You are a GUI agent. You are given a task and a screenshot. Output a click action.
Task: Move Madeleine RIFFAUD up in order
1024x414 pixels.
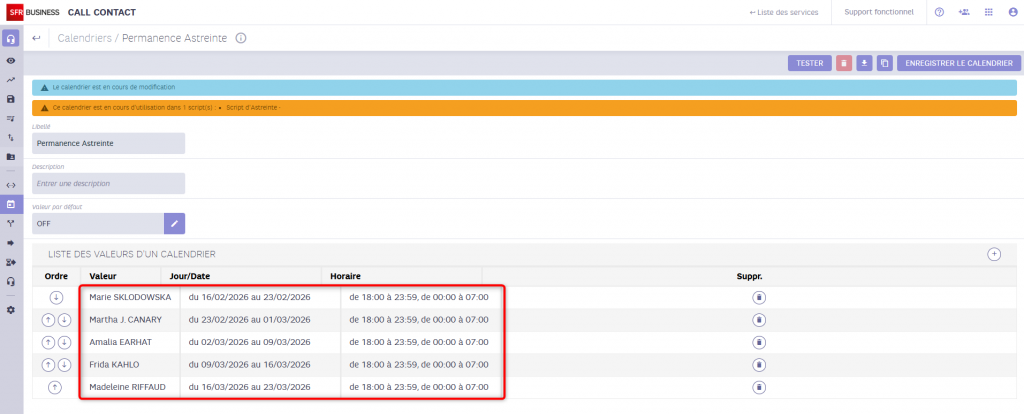coord(55,387)
